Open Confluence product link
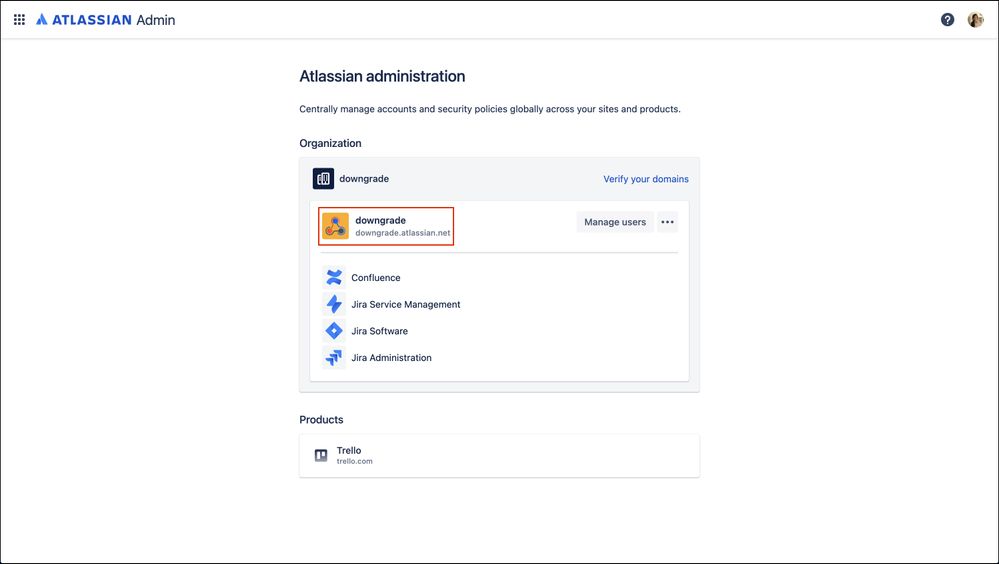999x564 pixels. (375, 278)
